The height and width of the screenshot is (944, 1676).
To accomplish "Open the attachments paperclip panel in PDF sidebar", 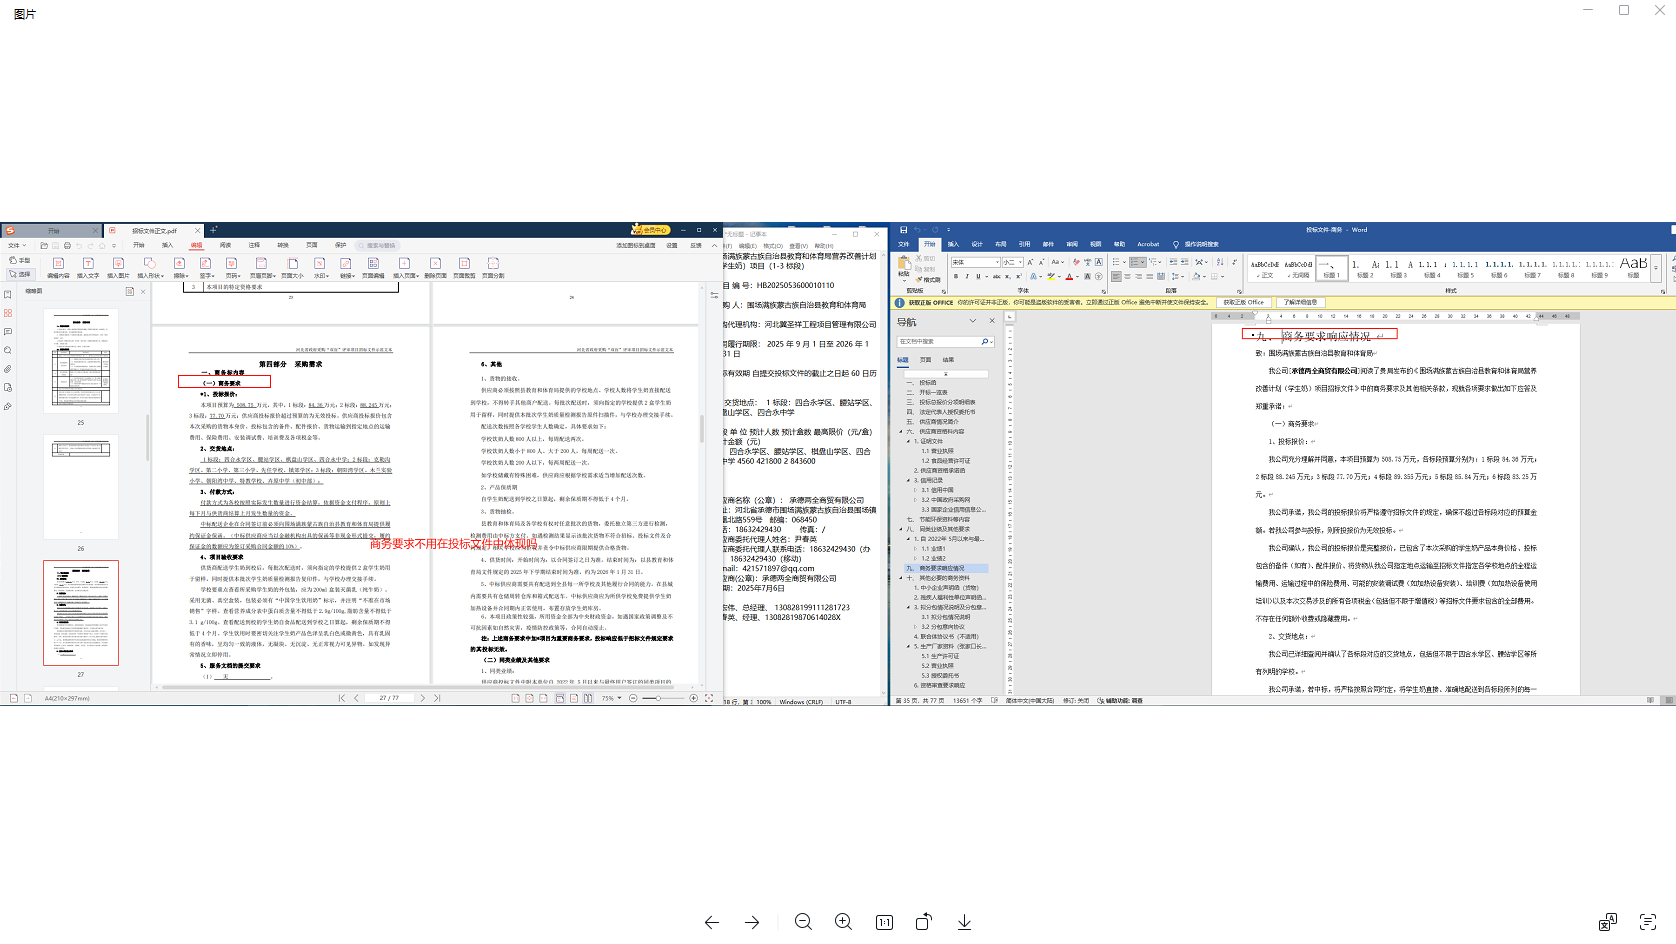I will [8, 369].
